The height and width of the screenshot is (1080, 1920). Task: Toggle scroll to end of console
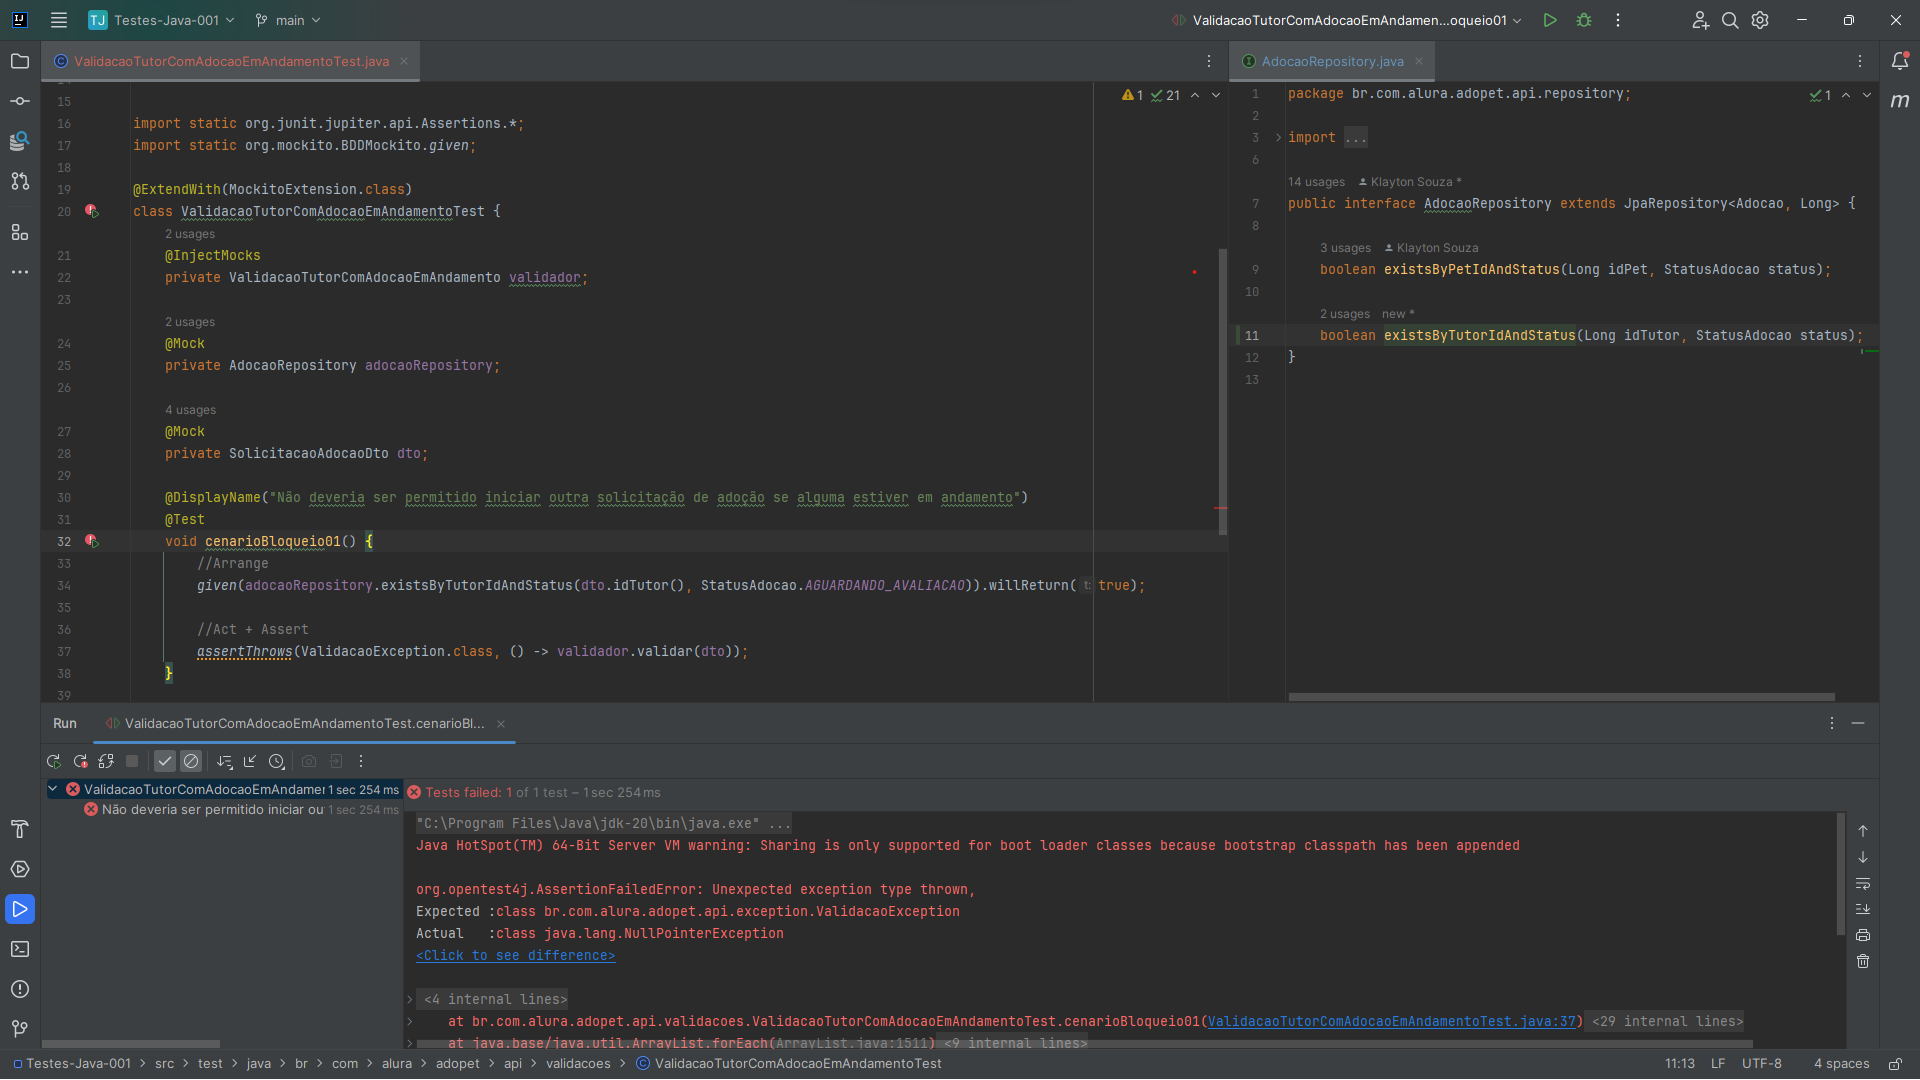[1863, 910]
